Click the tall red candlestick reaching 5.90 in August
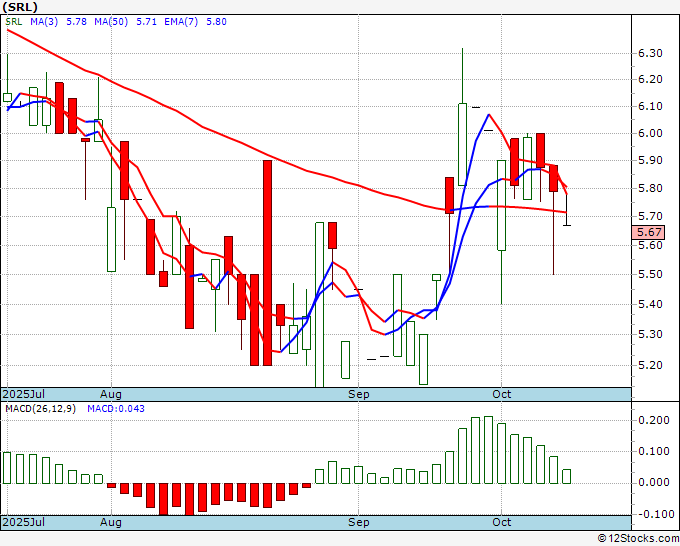 [268, 263]
